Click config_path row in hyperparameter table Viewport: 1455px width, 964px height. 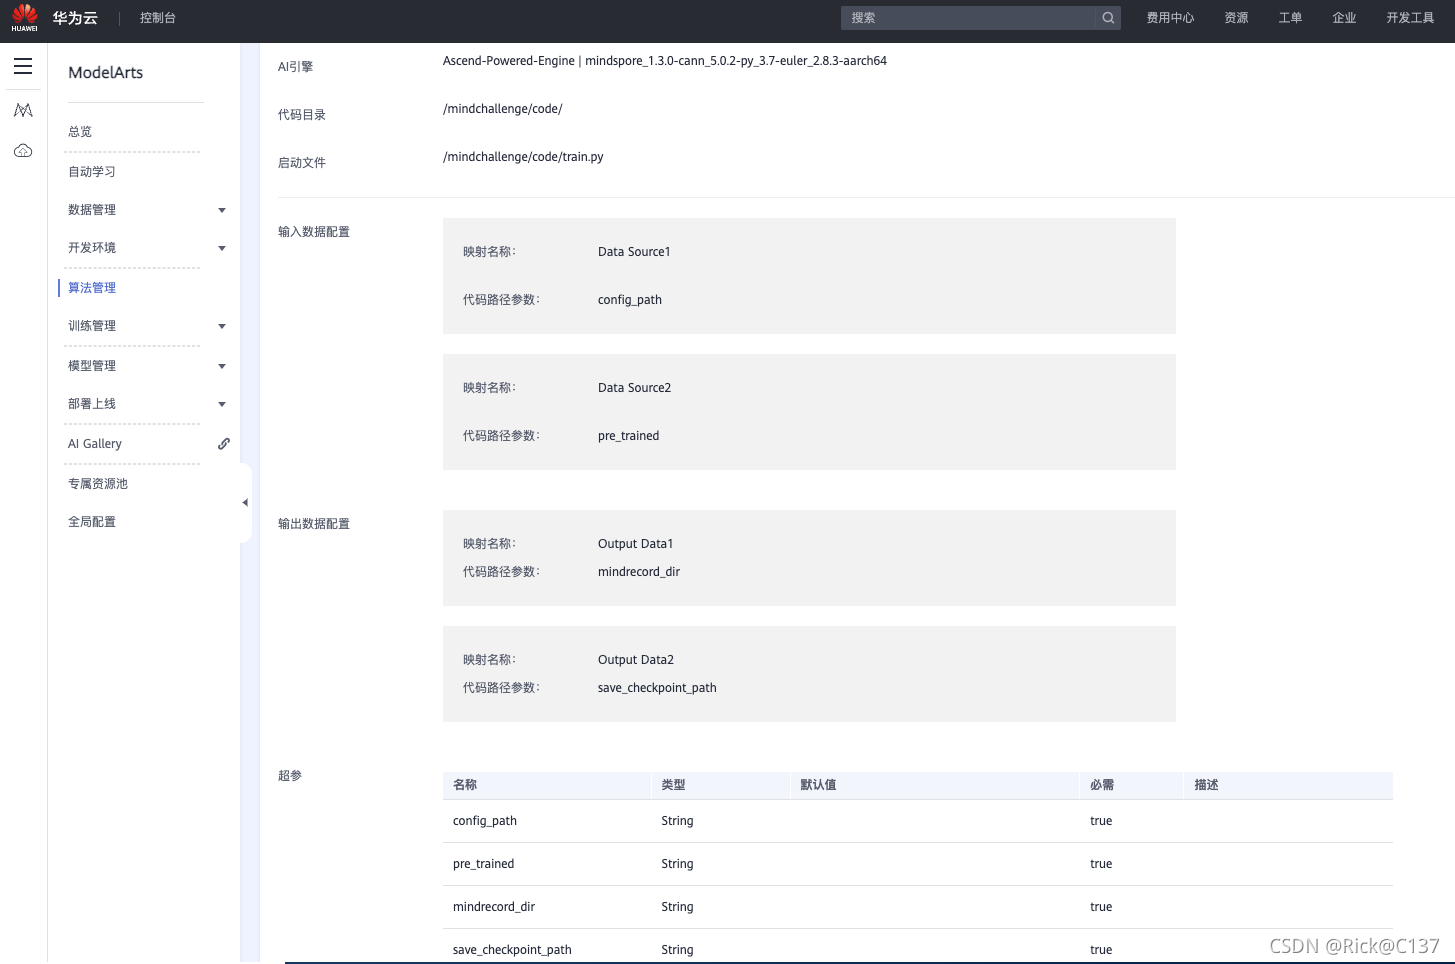918,821
